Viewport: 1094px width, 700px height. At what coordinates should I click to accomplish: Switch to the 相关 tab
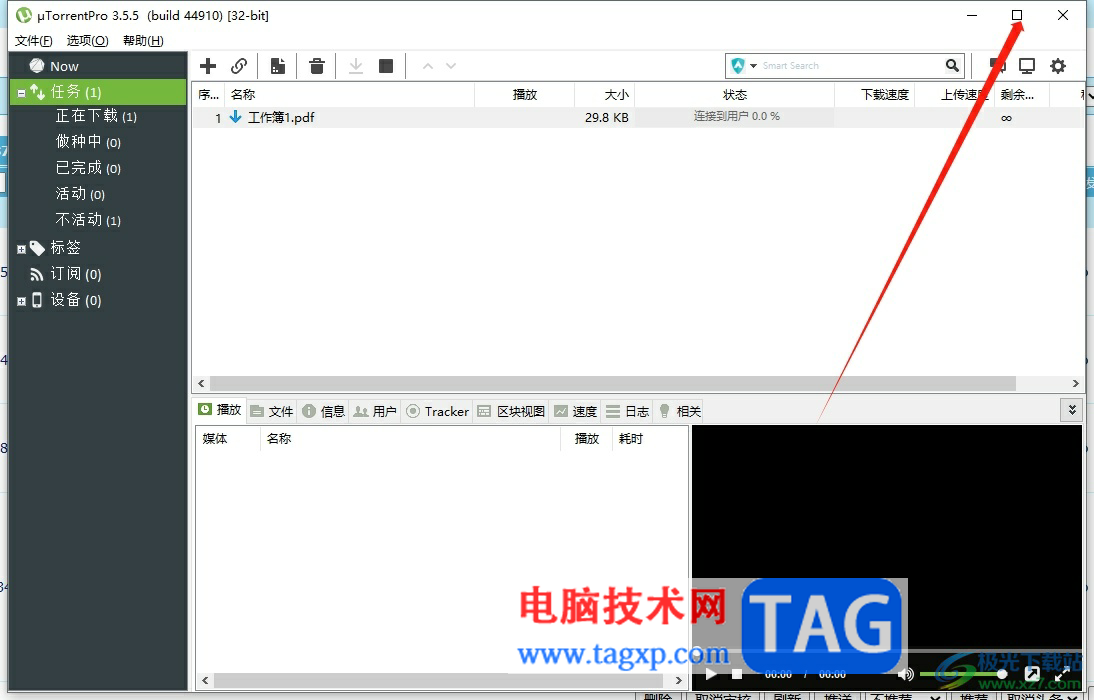point(679,411)
